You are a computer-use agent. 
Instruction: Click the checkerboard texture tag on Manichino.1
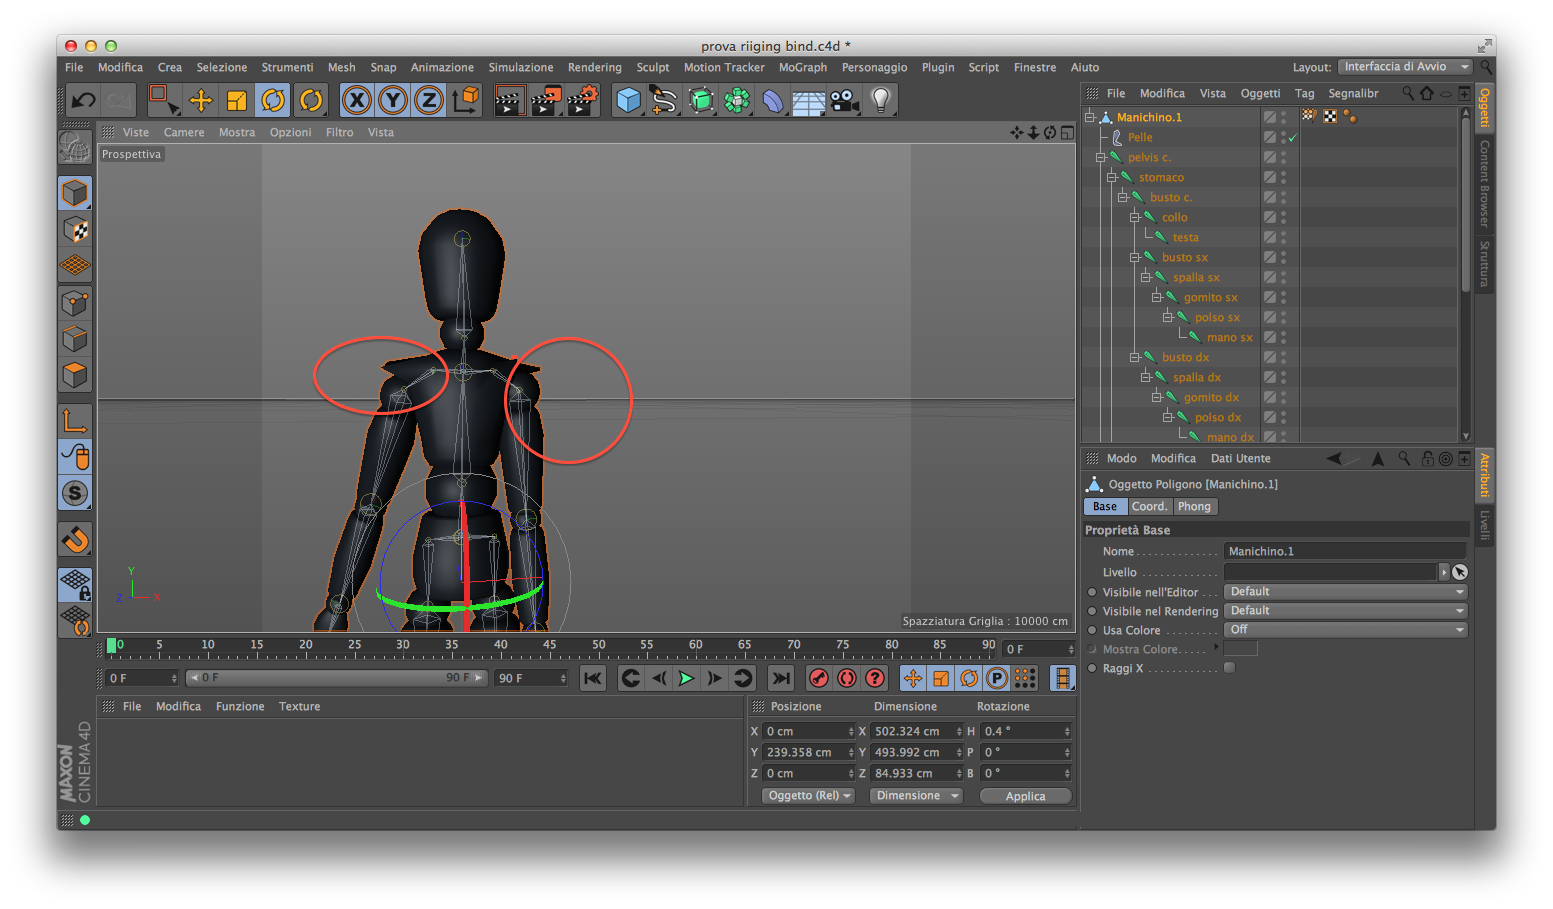[x=1330, y=117]
